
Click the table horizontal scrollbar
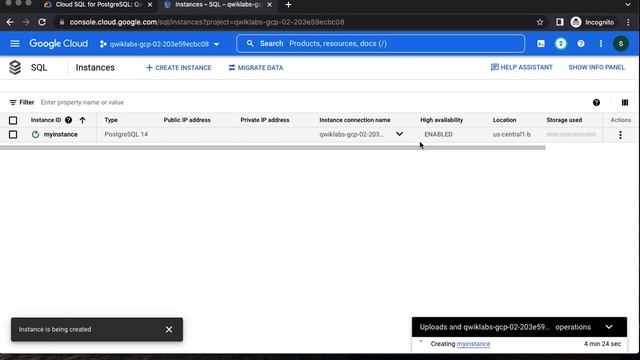[273, 148]
